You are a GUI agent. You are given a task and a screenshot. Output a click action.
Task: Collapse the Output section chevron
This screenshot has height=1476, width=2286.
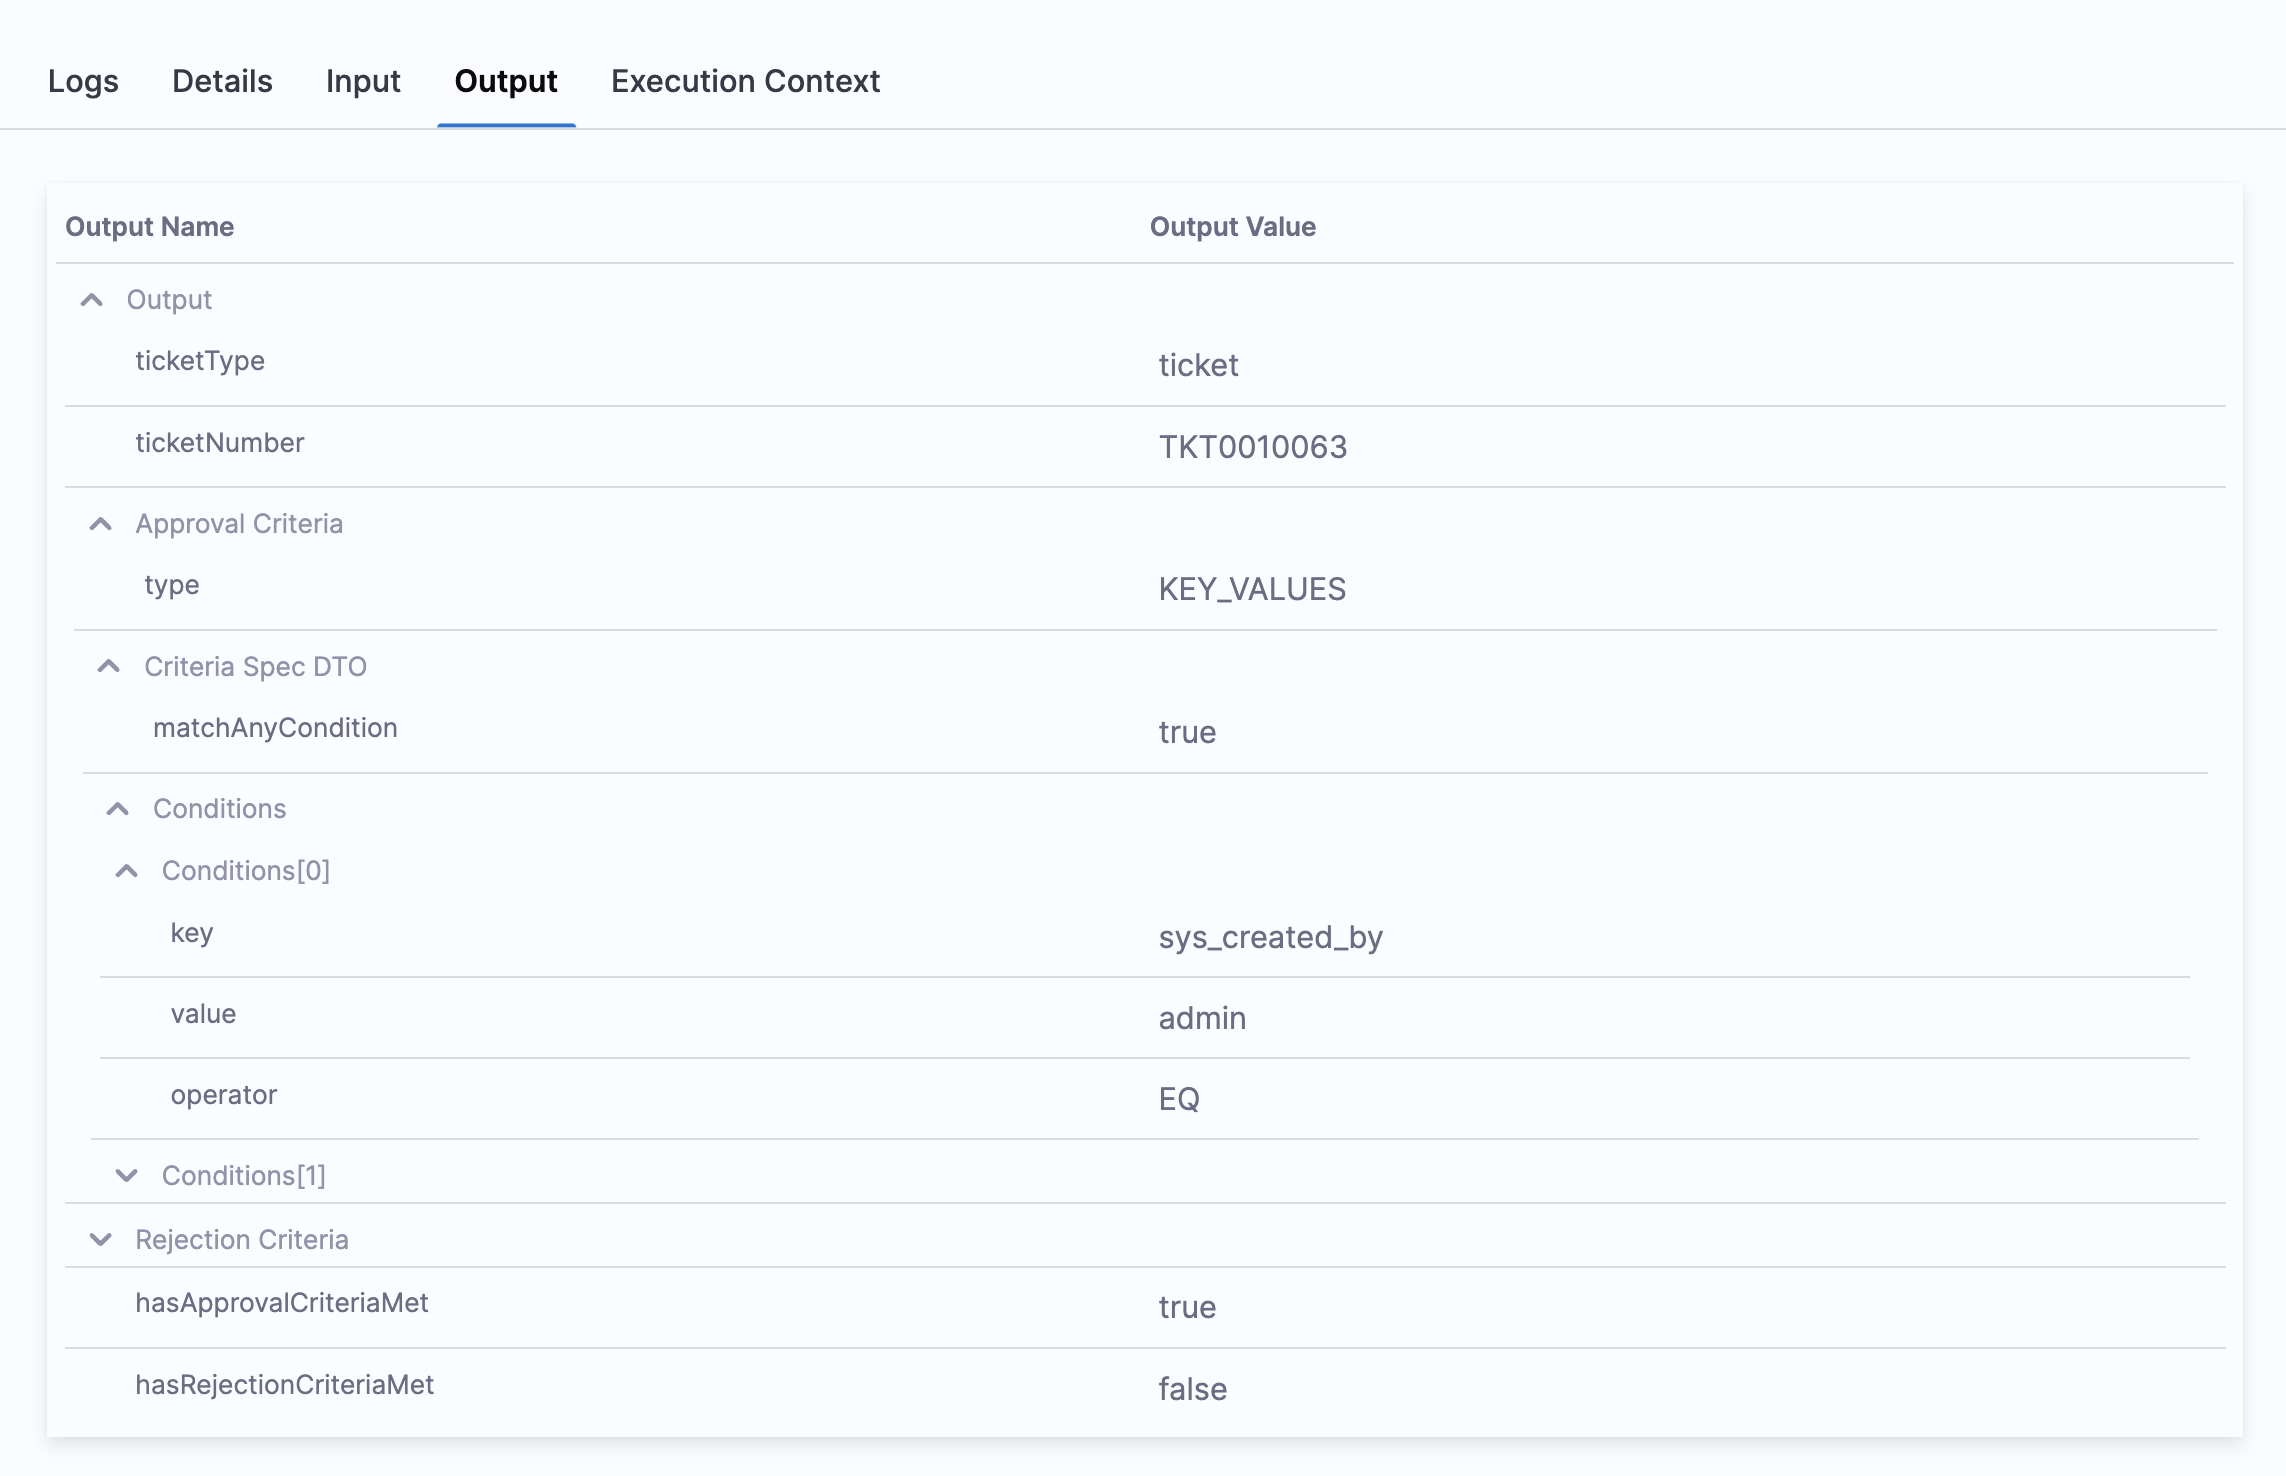coord(92,300)
